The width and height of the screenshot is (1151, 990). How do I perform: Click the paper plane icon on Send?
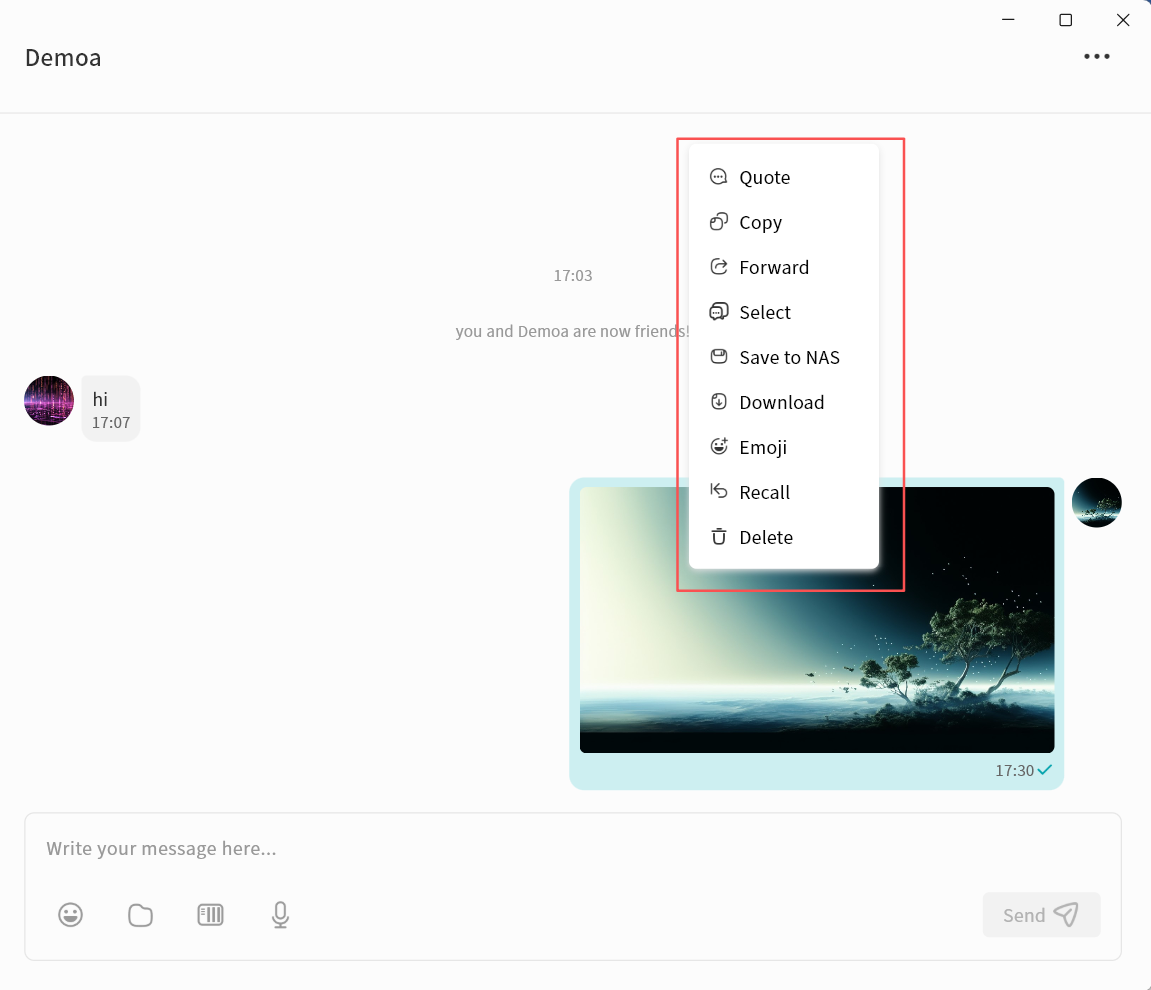click(x=1066, y=915)
